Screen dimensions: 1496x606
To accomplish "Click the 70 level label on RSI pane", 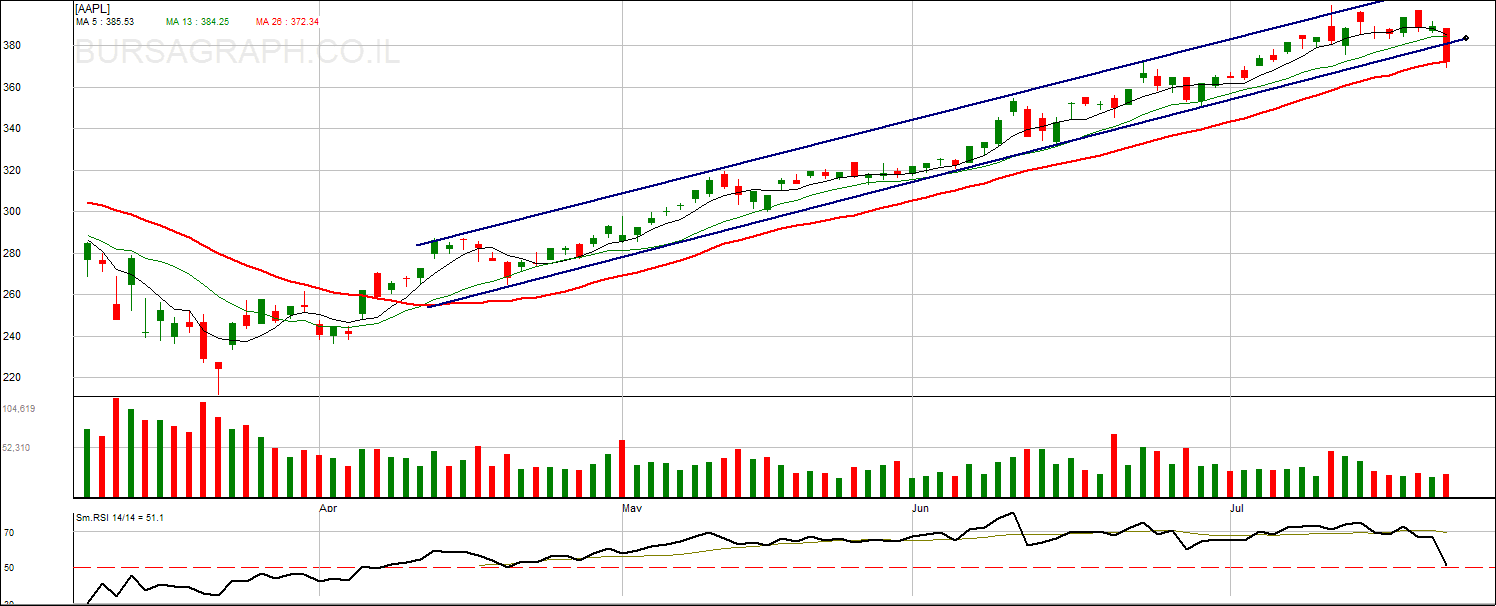I will pos(8,534).
